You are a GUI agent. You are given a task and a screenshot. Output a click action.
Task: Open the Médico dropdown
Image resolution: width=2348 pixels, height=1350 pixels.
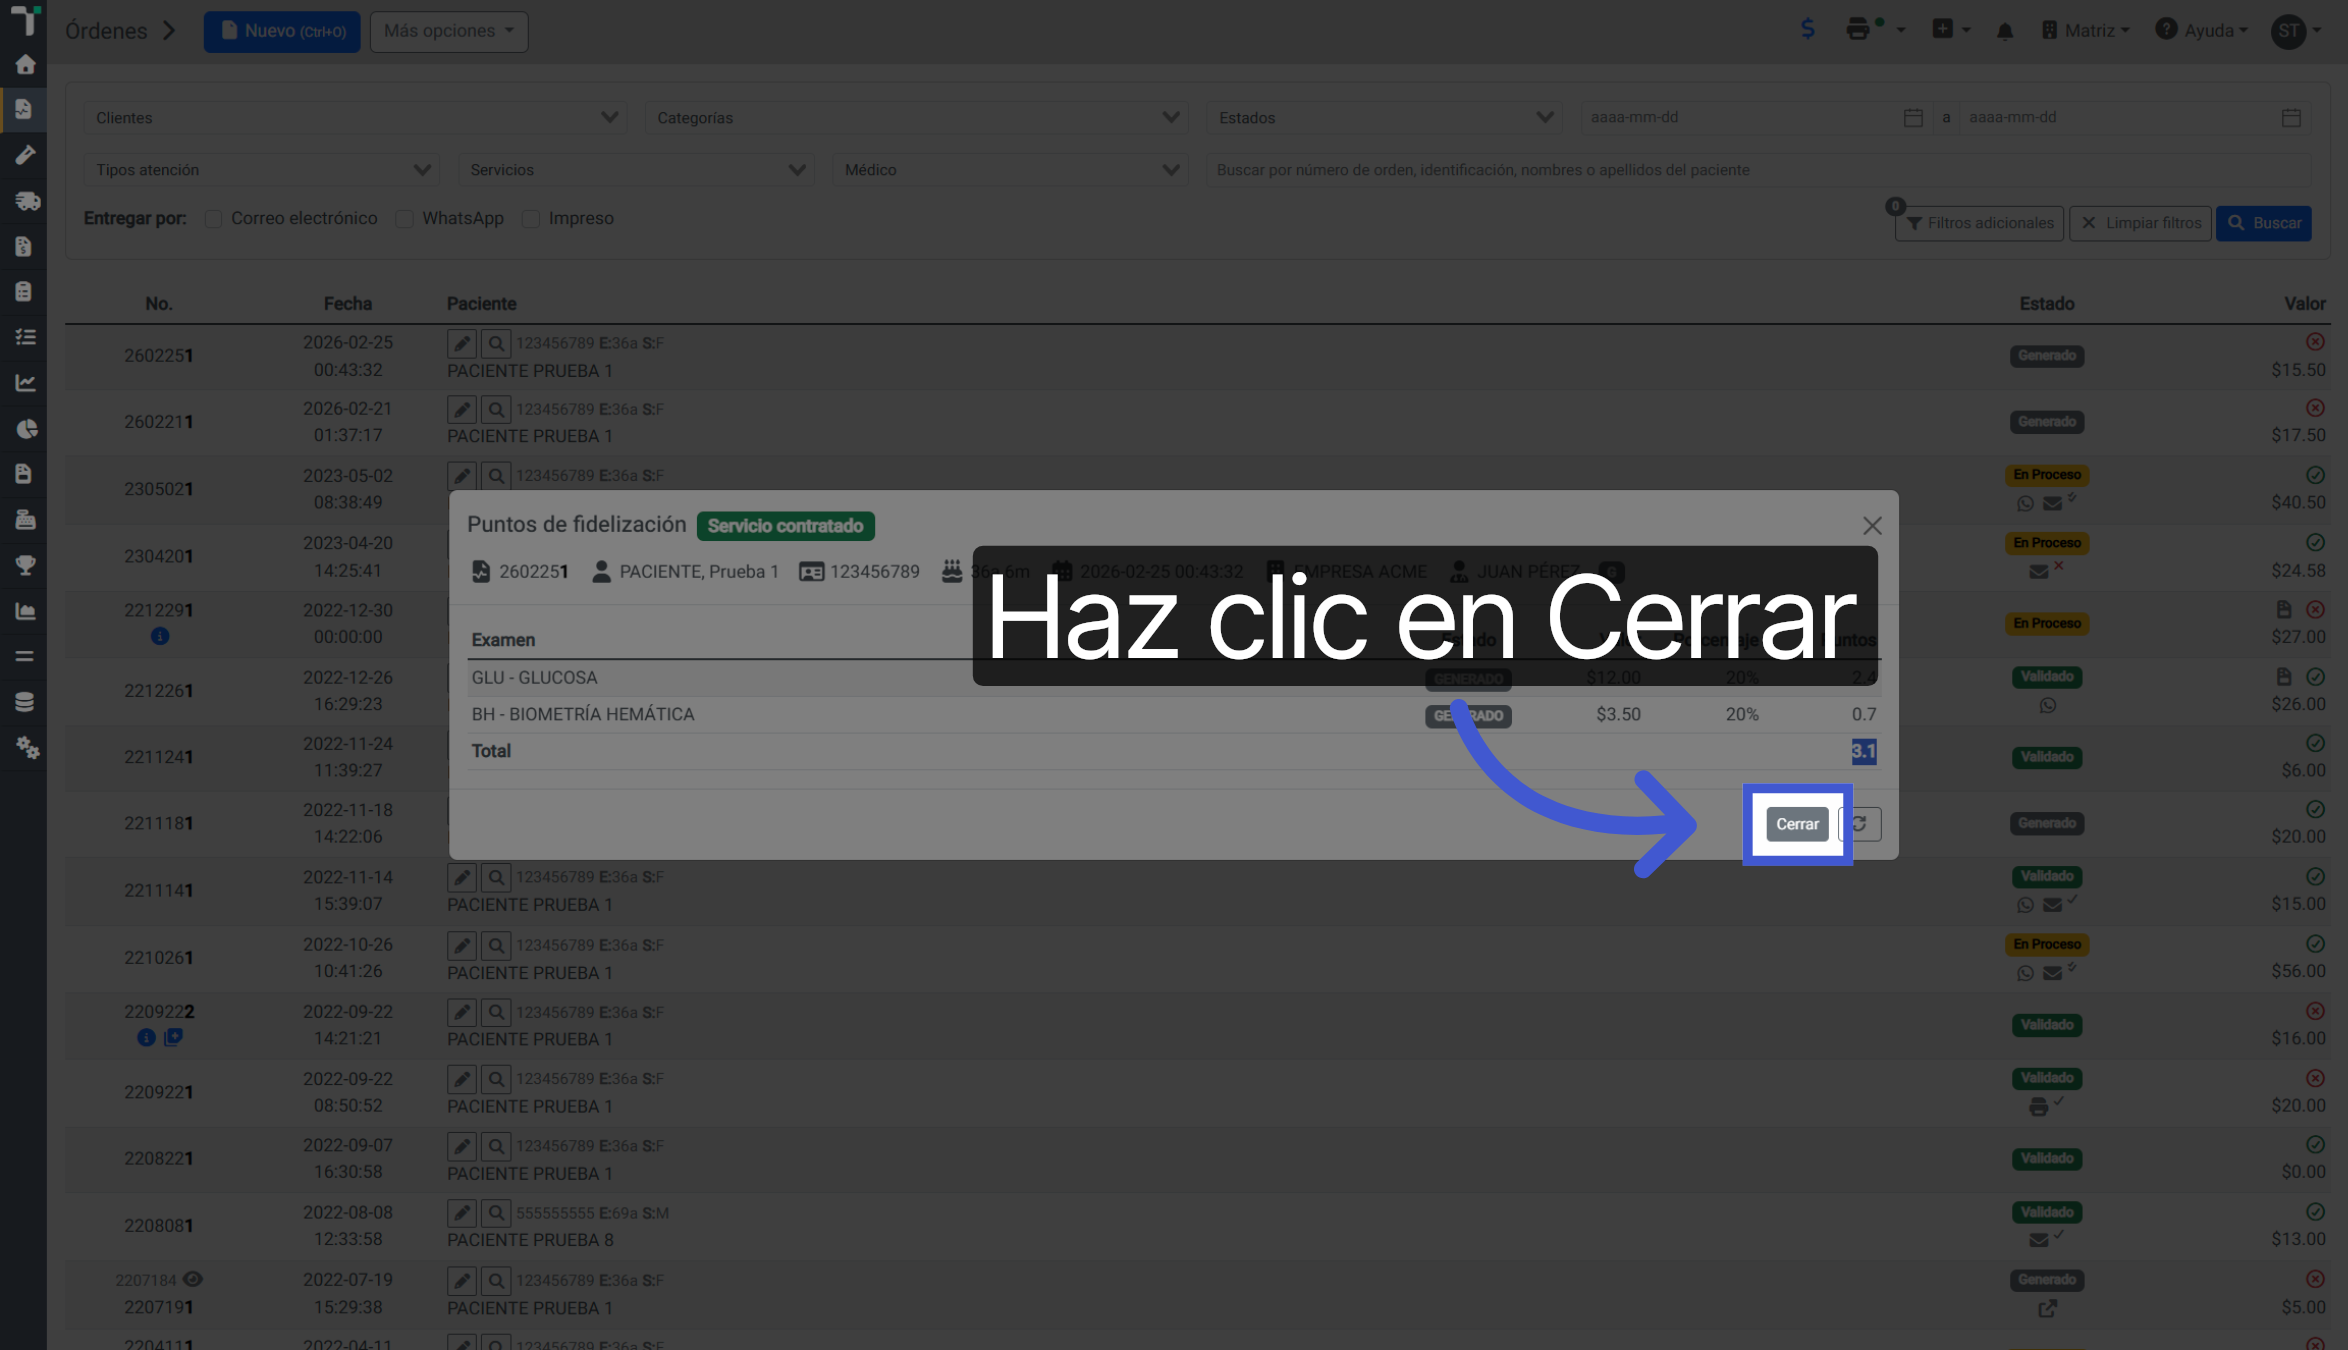[1010, 170]
